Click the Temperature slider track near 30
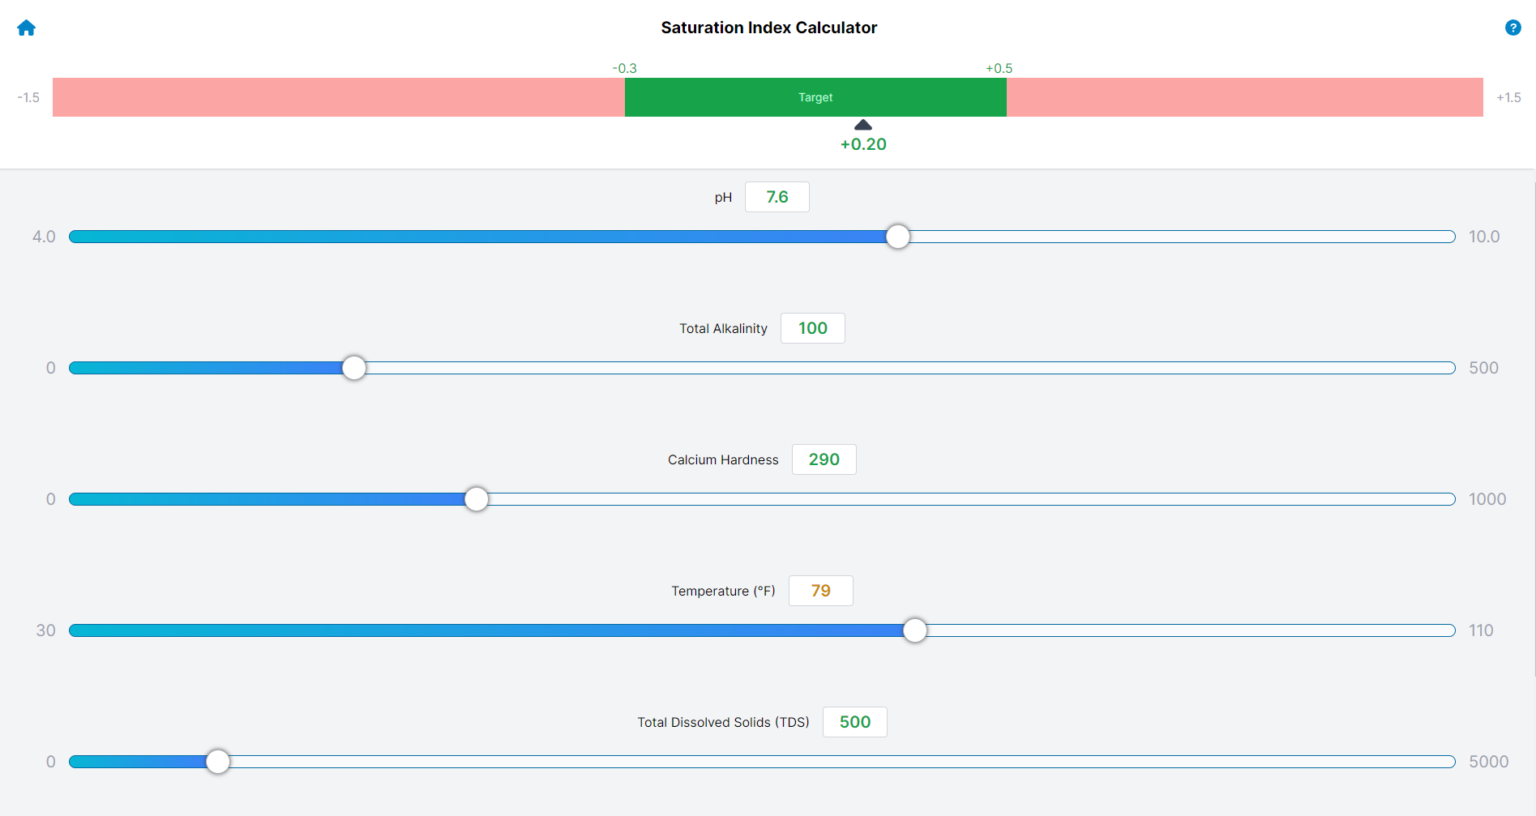 (x=90, y=630)
